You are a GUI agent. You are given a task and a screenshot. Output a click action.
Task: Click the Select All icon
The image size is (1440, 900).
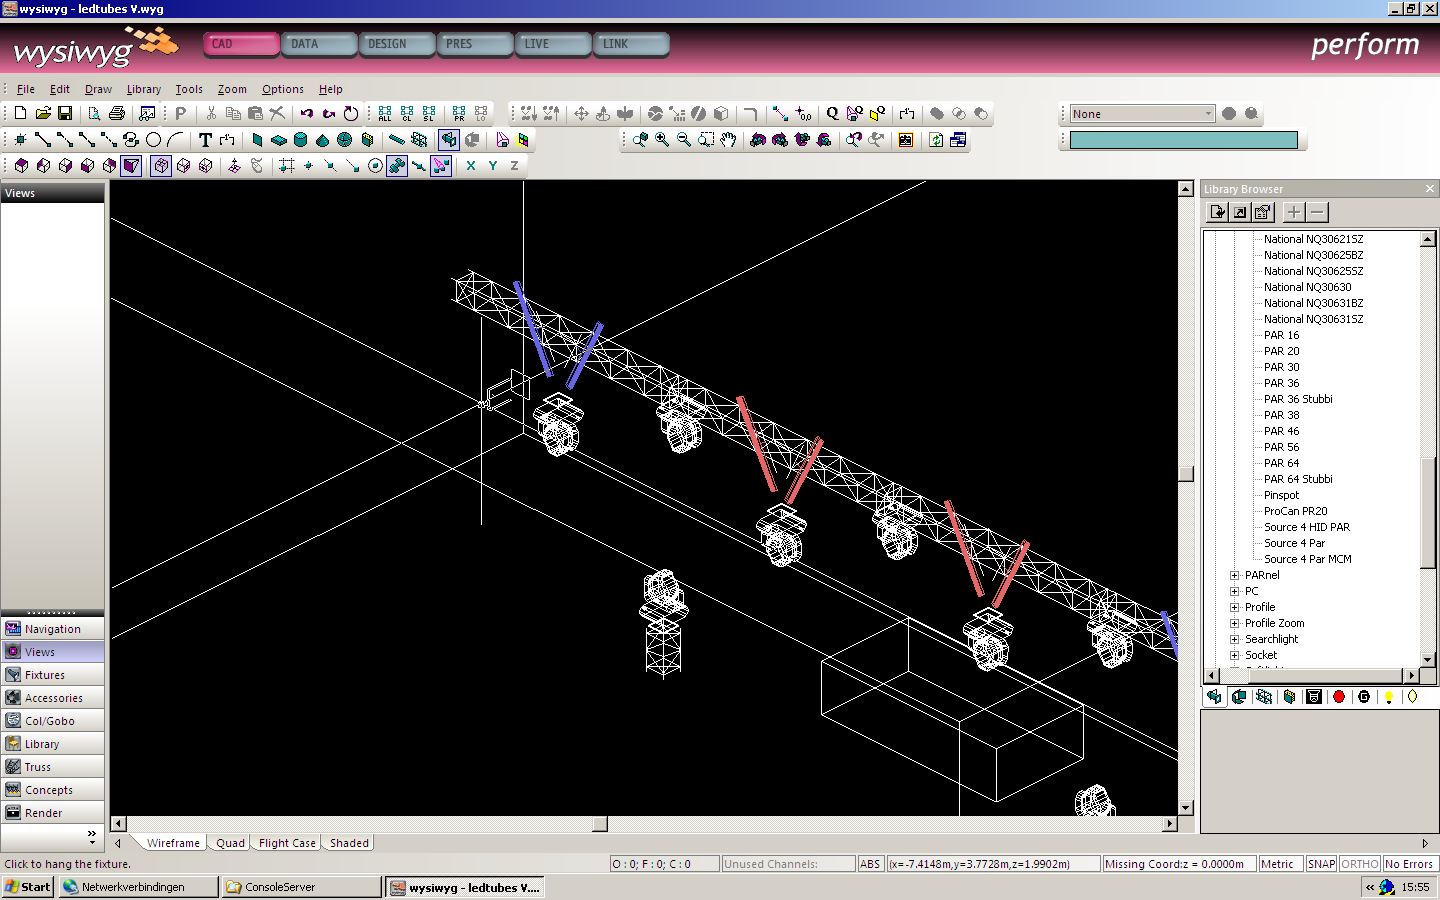point(385,114)
